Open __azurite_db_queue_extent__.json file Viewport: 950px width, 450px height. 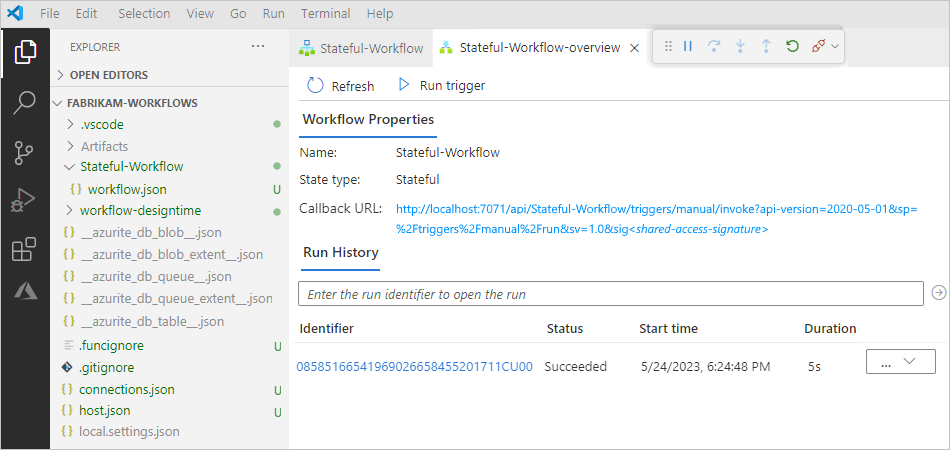(176, 299)
